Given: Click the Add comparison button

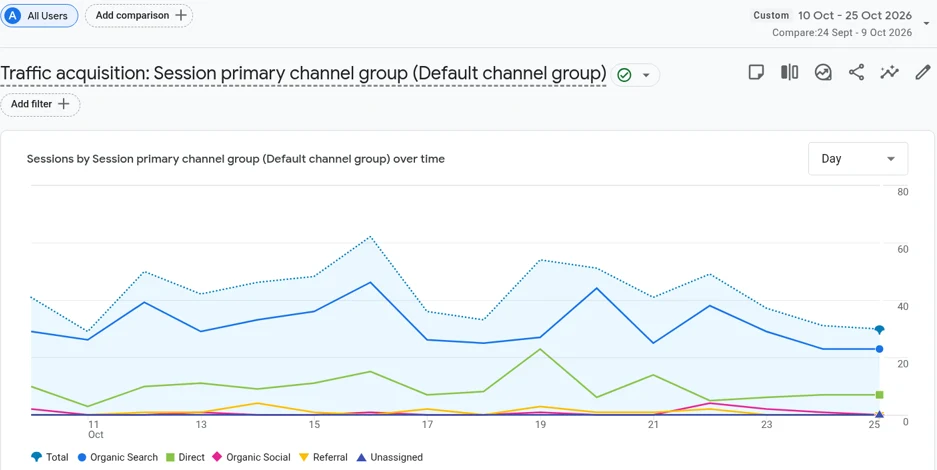Looking at the screenshot, I should (x=139, y=16).
